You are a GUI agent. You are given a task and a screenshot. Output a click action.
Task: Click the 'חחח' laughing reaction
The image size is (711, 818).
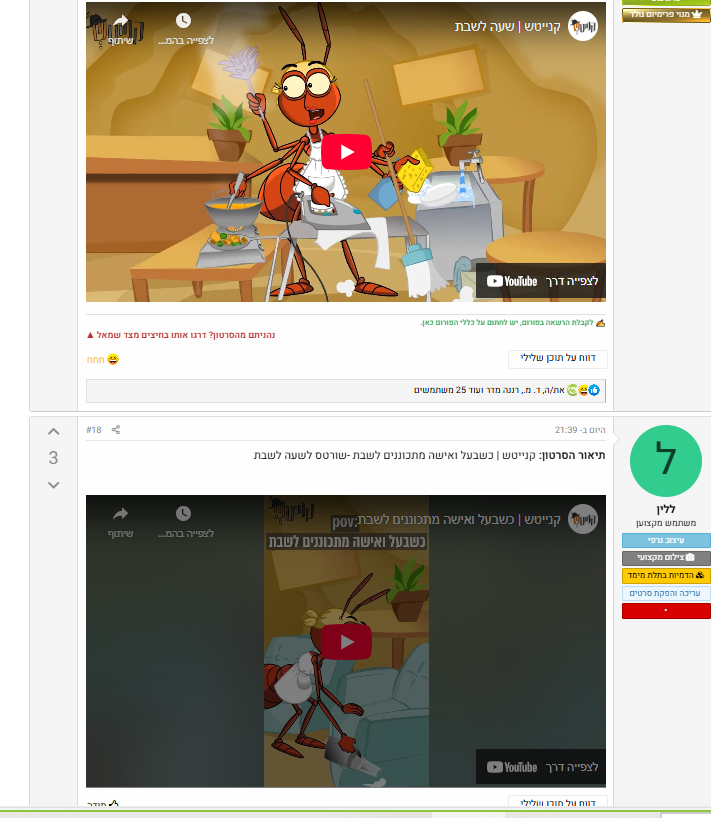coord(103,359)
